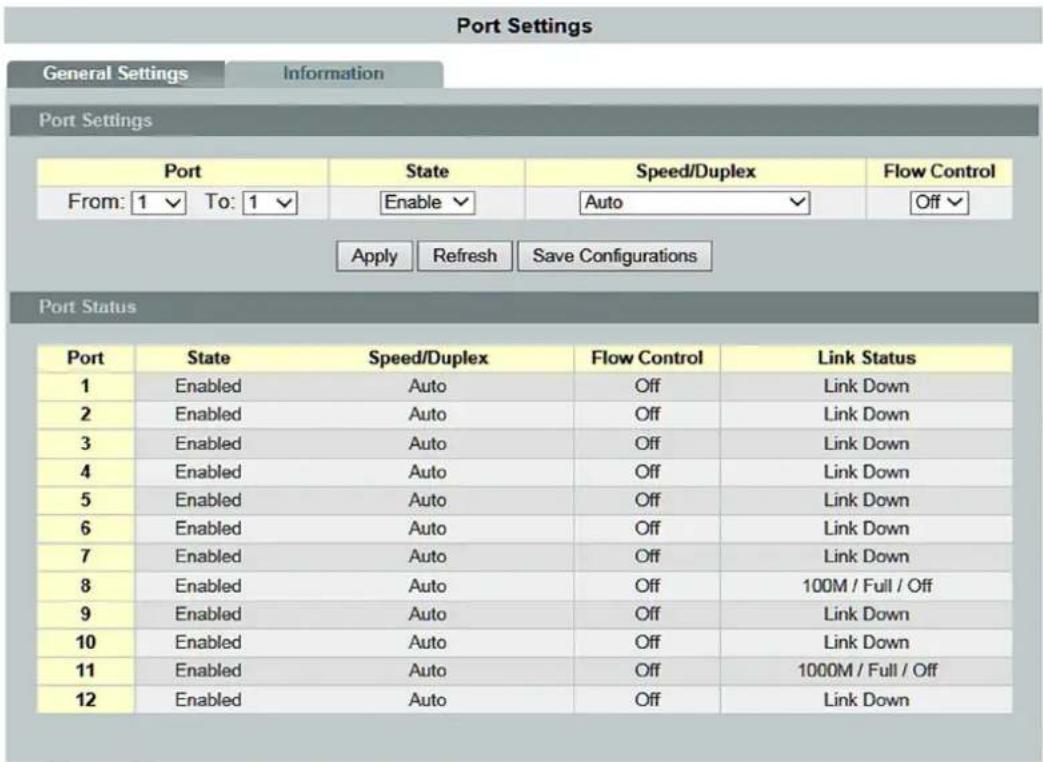Select port 2 row number cell
The height and width of the screenshot is (762, 1043).
pyautogui.click(x=85, y=414)
